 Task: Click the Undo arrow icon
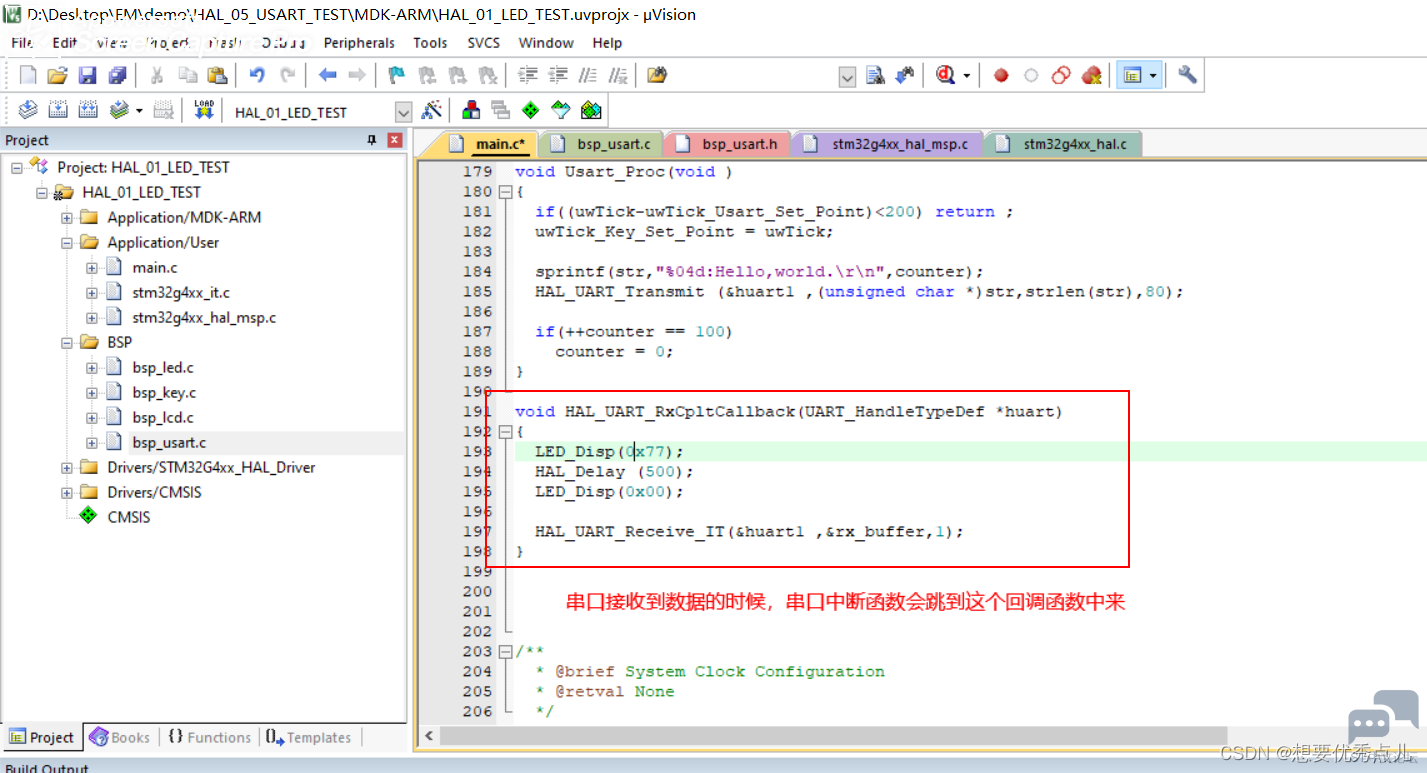click(257, 75)
